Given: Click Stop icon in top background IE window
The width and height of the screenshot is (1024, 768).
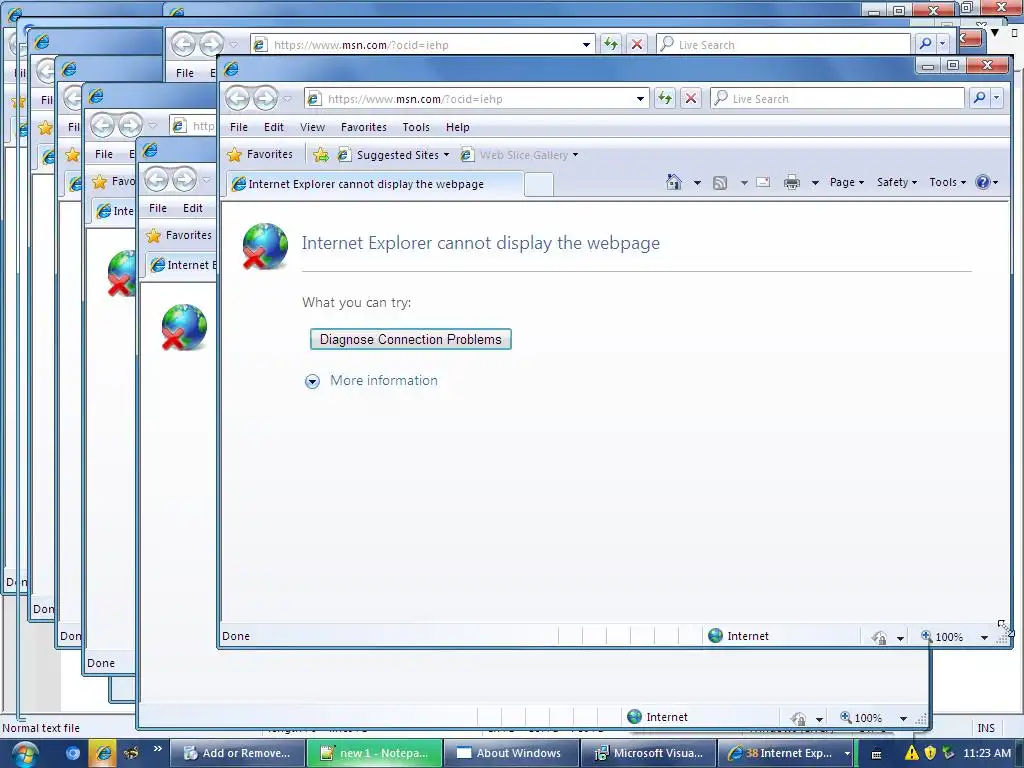Looking at the screenshot, I should point(637,44).
